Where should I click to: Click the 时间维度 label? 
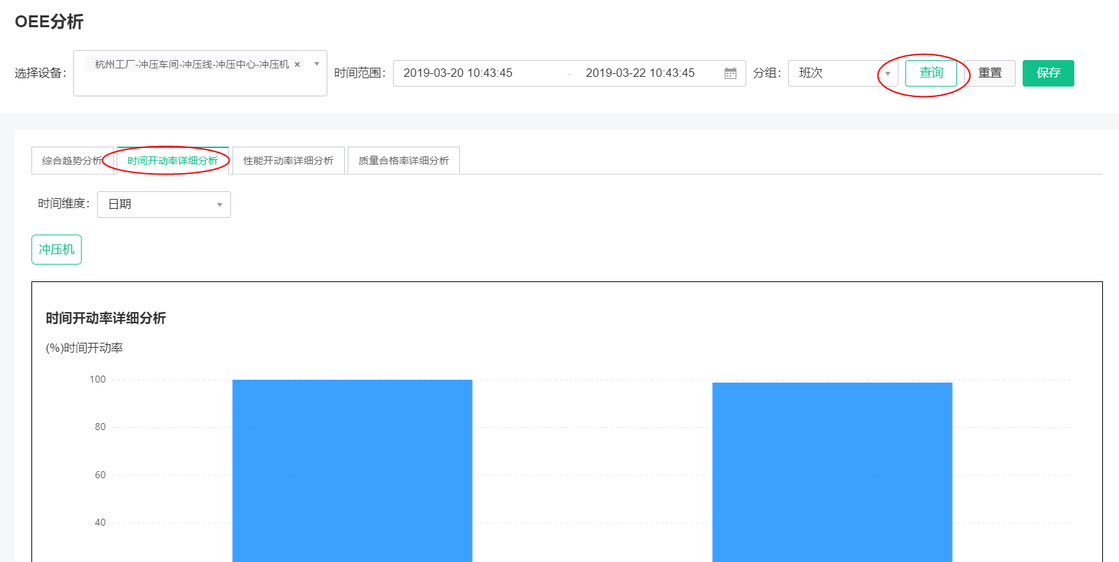coord(64,204)
